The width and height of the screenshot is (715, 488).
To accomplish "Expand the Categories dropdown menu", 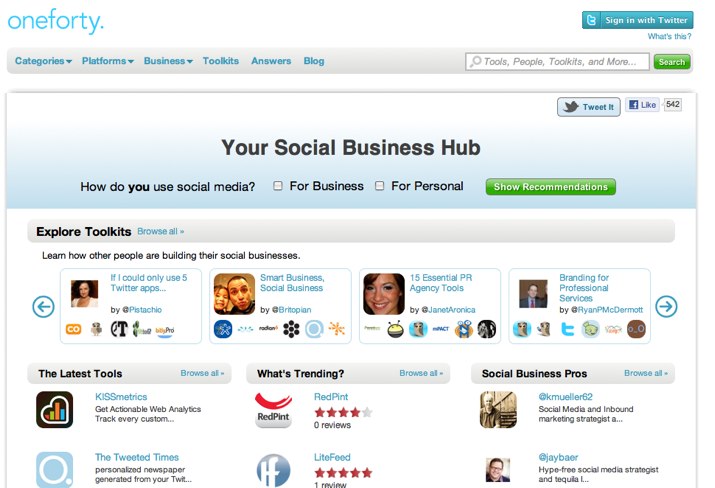I will 43,61.
